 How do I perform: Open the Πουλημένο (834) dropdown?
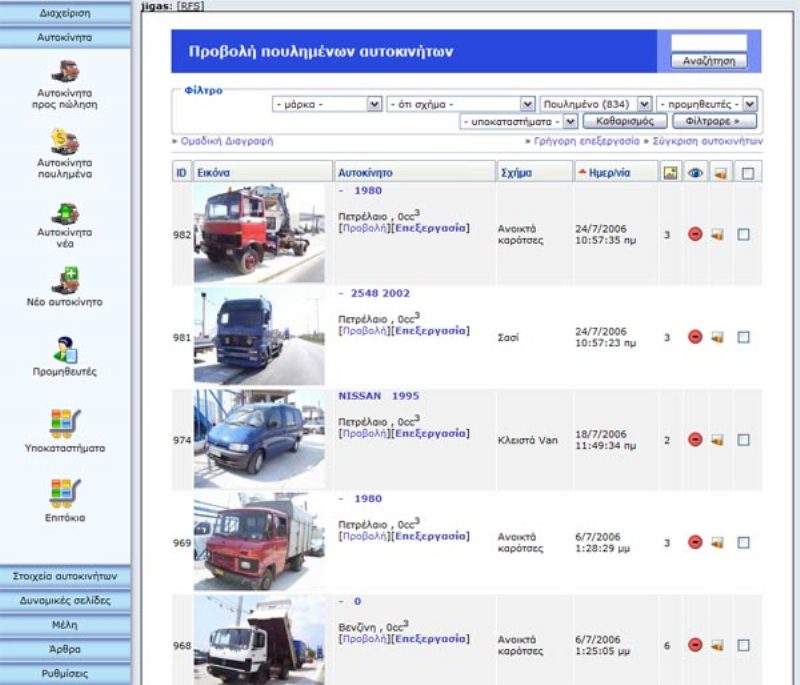595,104
